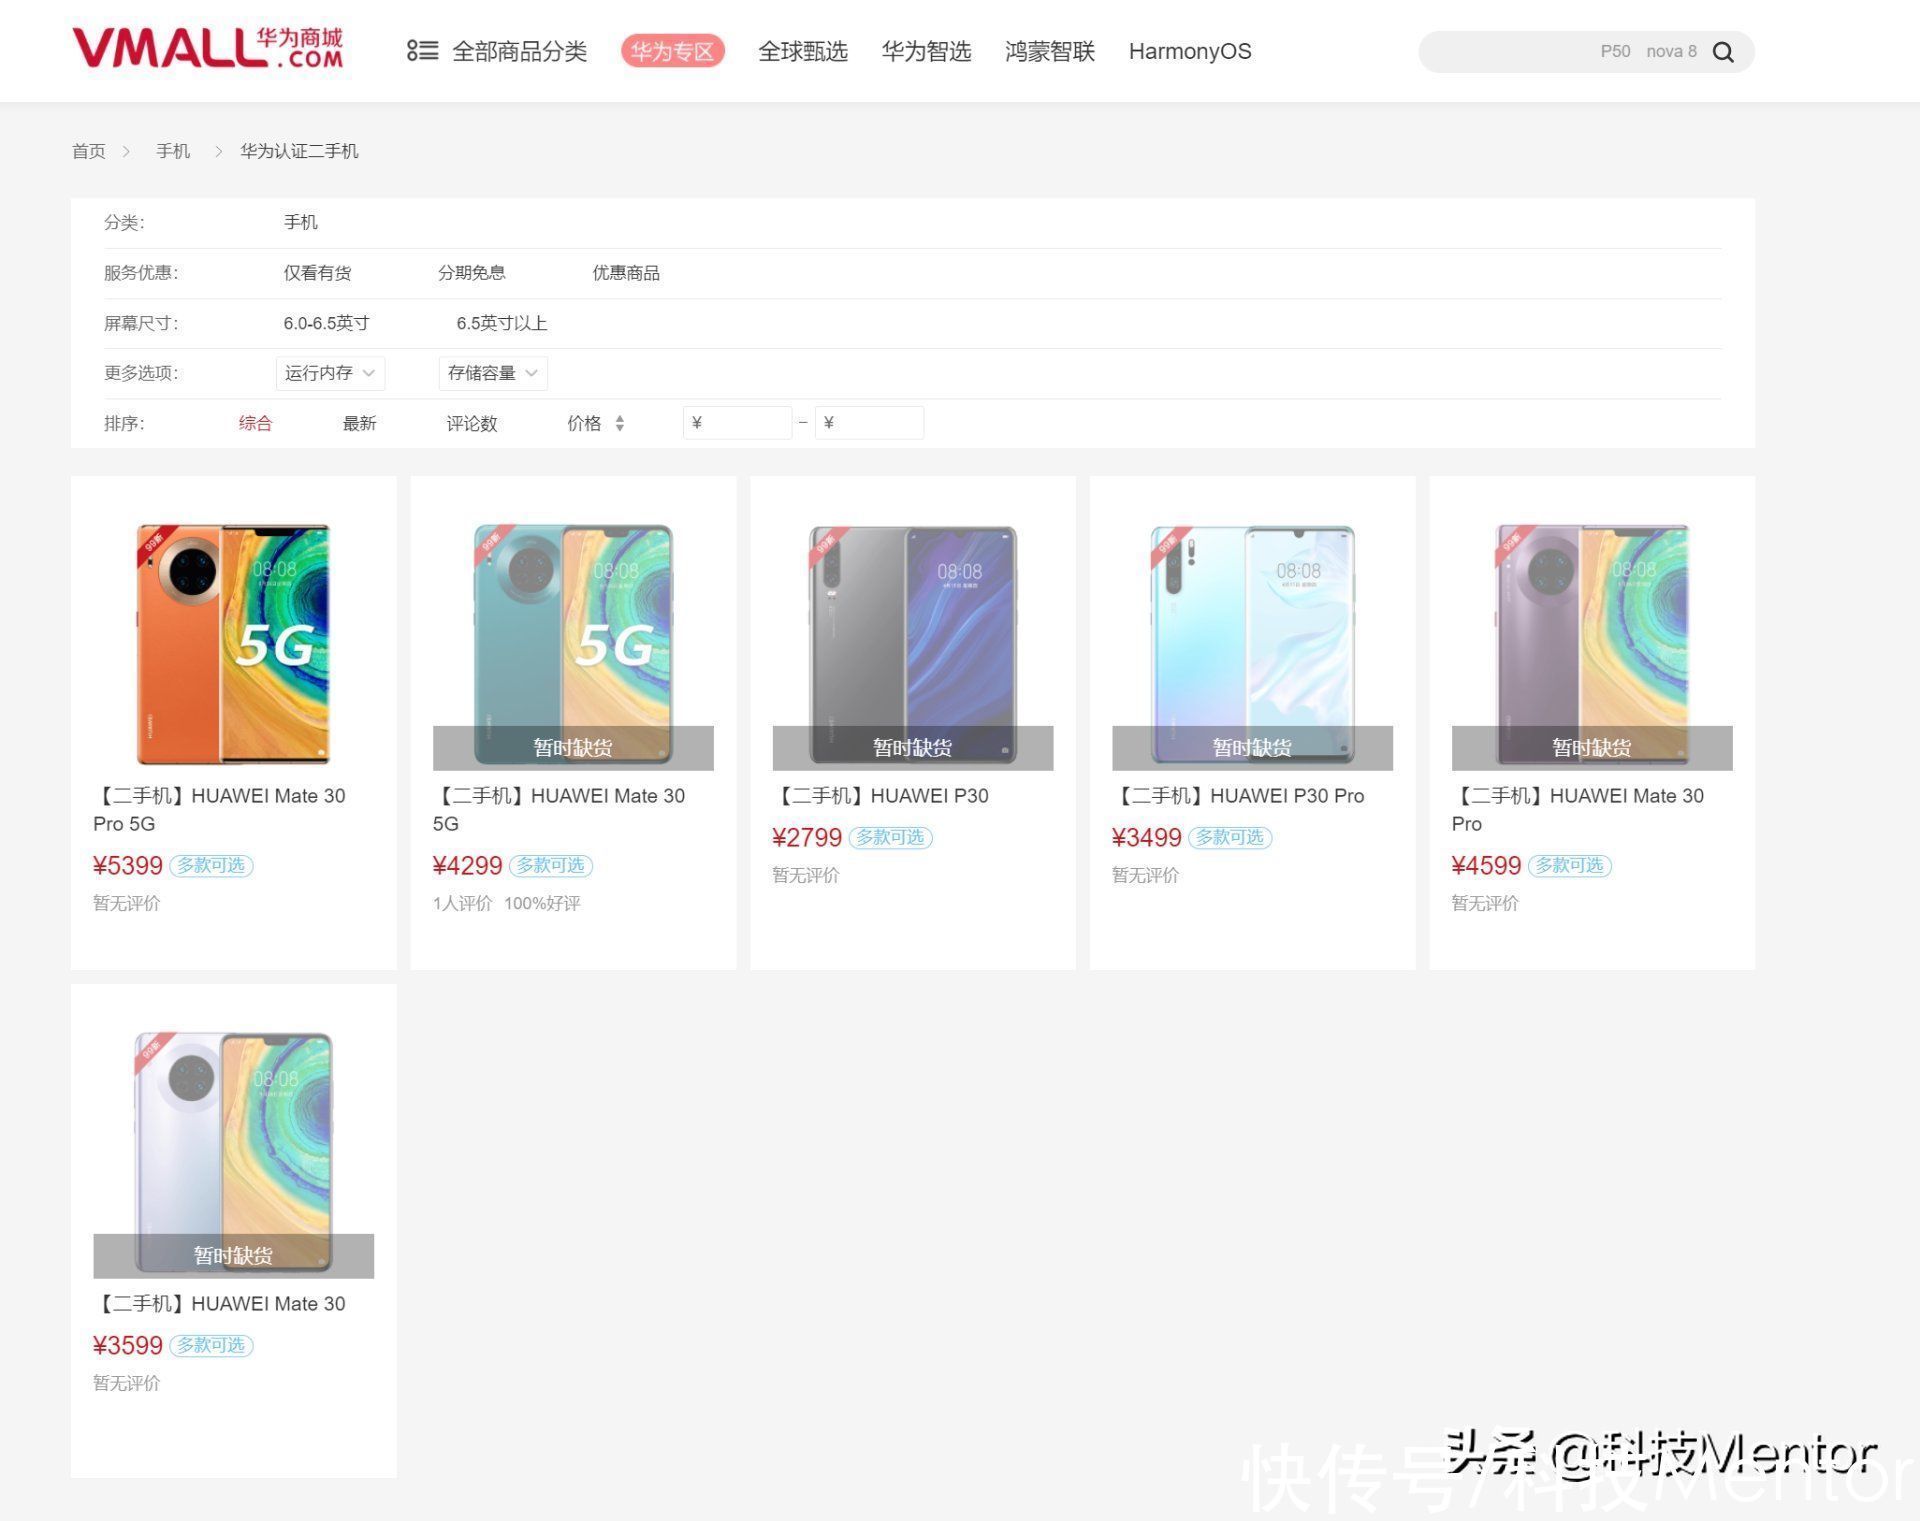Click 暂时缺货 banner on P30 Pro
The height and width of the screenshot is (1521, 1920).
pyautogui.click(x=1252, y=748)
